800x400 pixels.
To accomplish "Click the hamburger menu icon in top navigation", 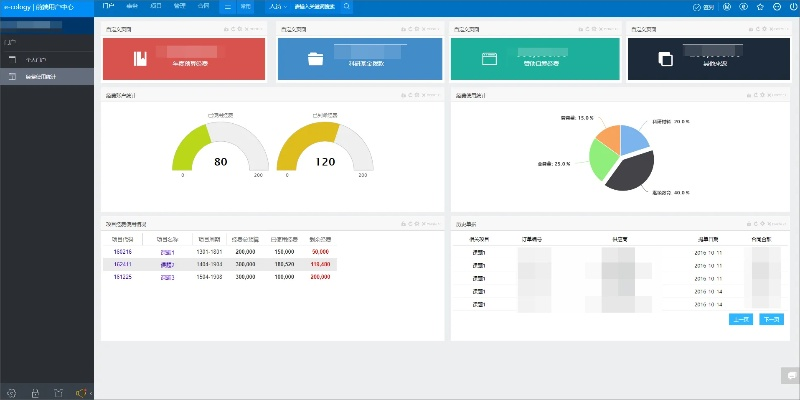I will pyautogui.click(x=227, y=6).
